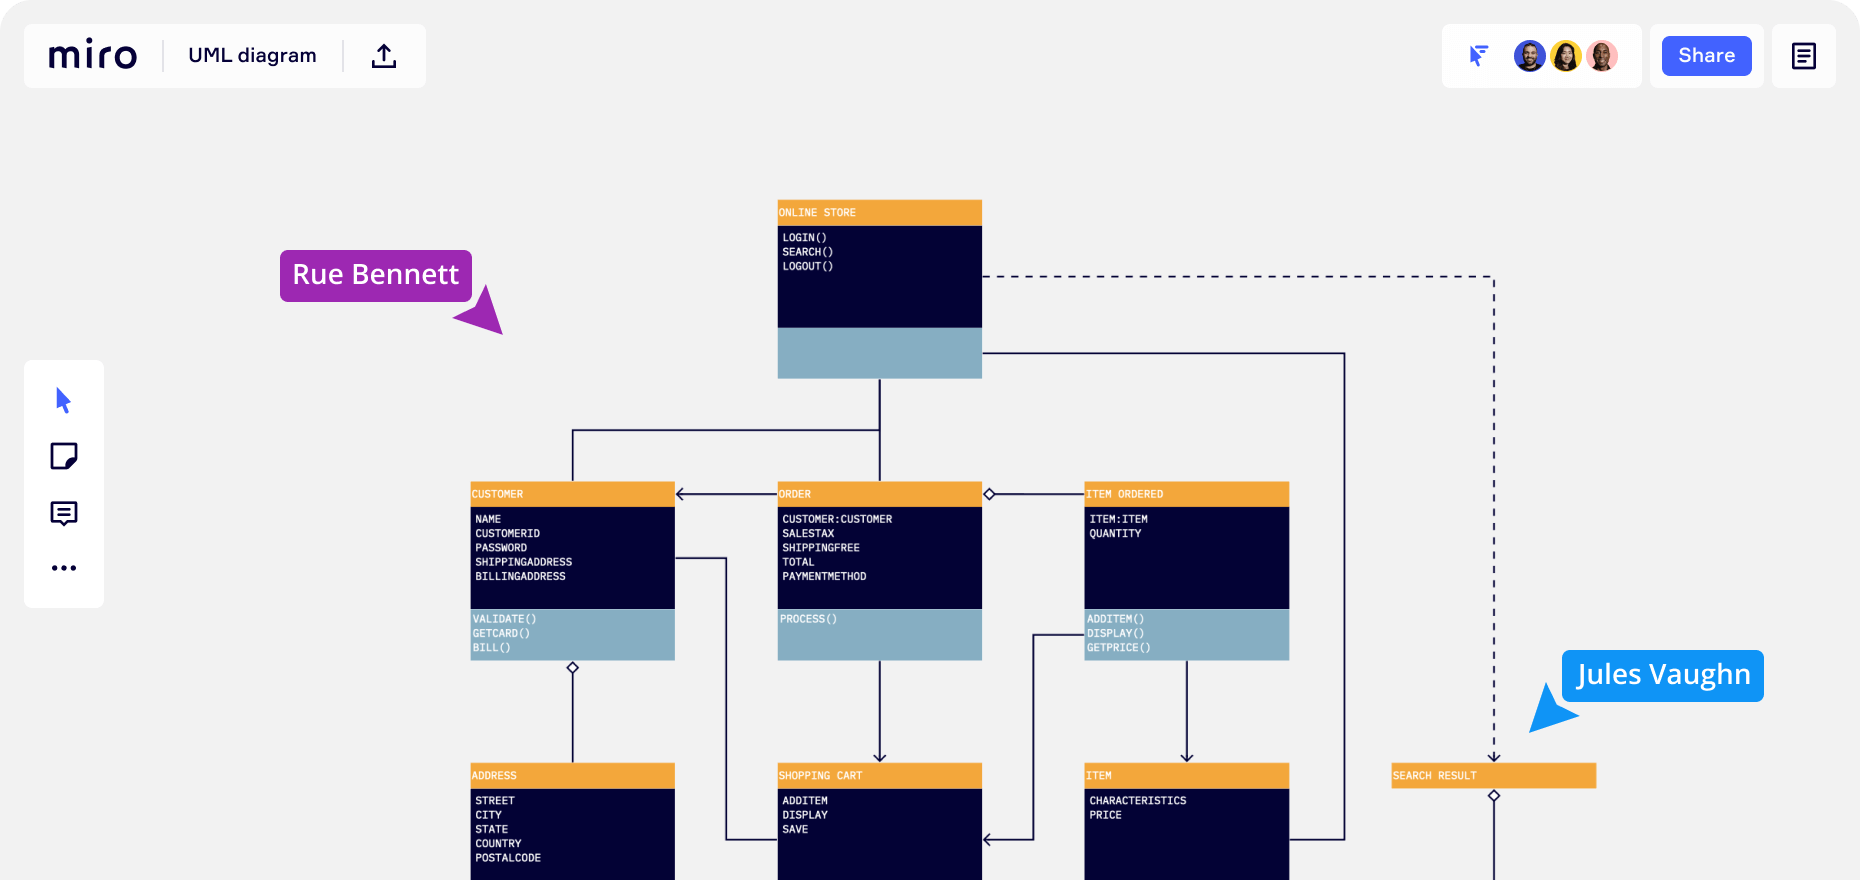Click the second collaborator avatar with yellow background

pyautogui.click(x=1566, y=56)
